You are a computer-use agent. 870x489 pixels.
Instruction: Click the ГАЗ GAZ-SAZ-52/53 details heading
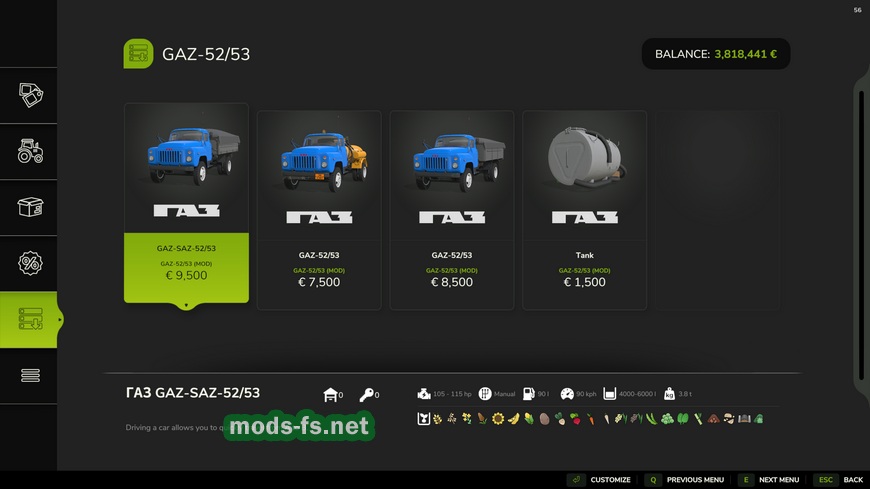tap(193, 392)
